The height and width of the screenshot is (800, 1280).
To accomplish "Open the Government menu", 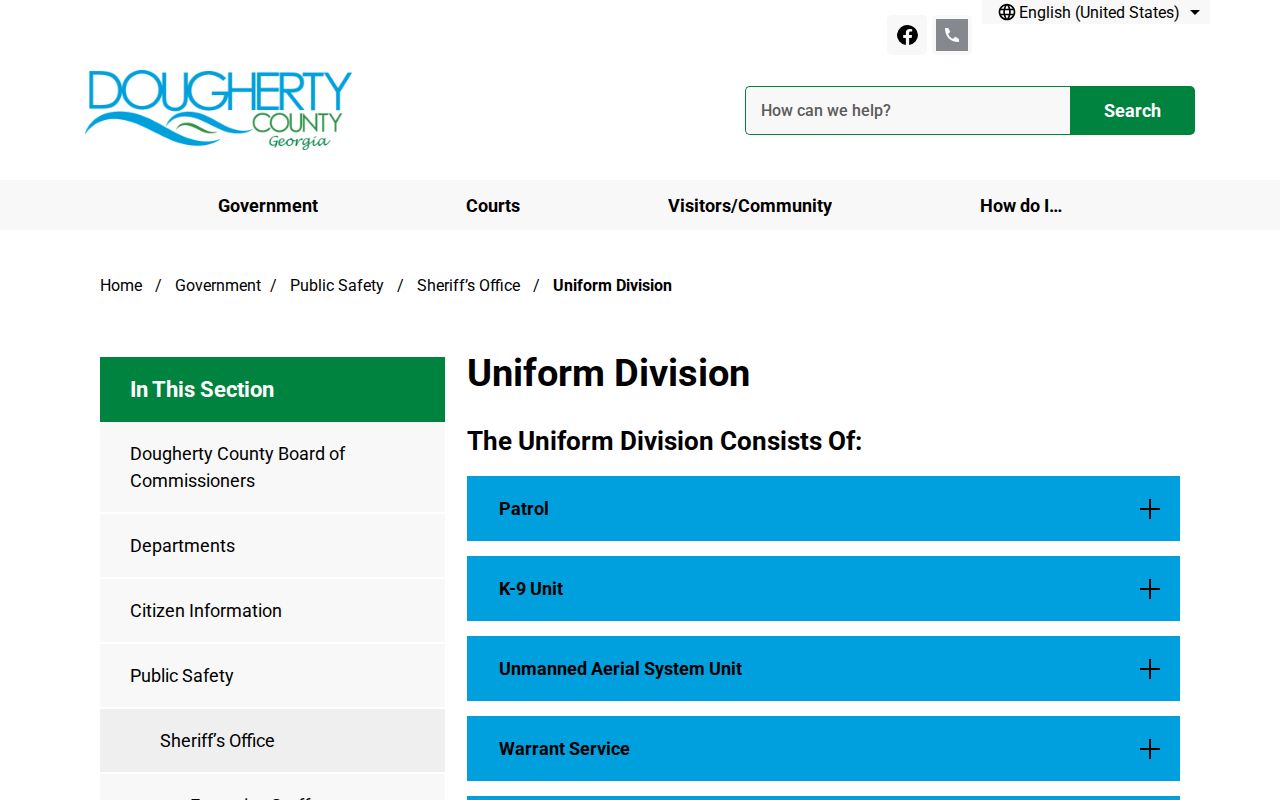I will coord(268,205).
